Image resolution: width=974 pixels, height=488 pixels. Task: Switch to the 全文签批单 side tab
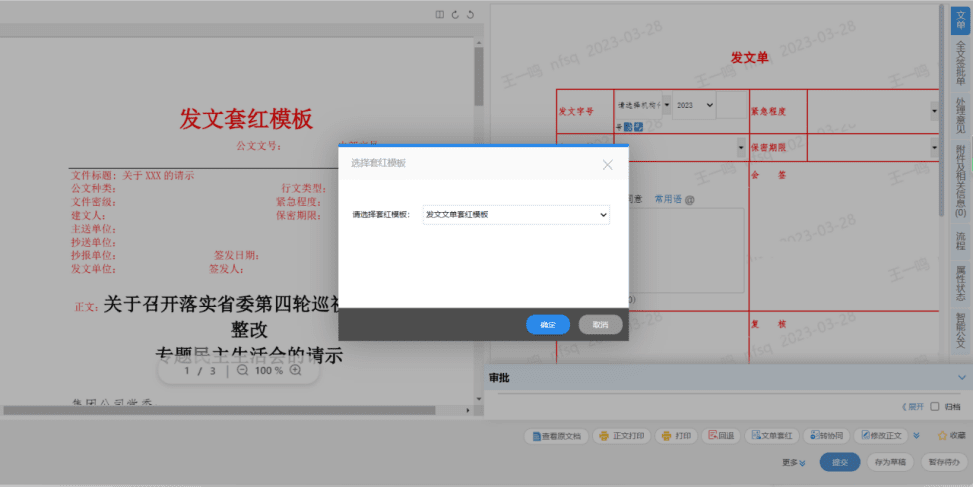point(961,63)
